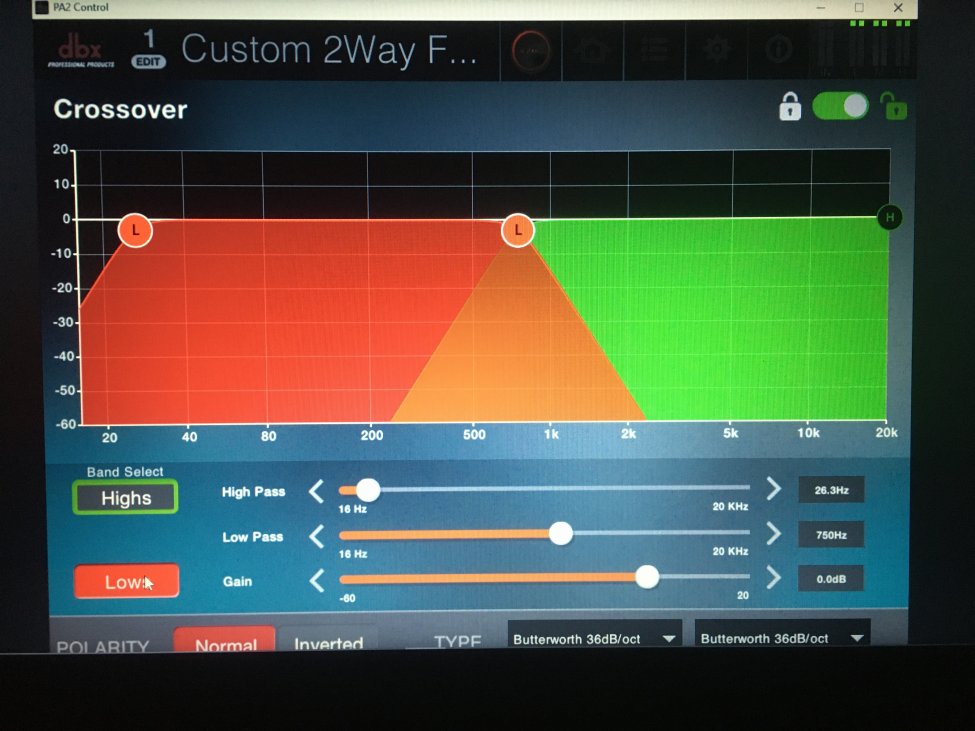Click the preset 1 EDIT badge
The height and width of the screenshot is (731, 975).
coord(148,49)
